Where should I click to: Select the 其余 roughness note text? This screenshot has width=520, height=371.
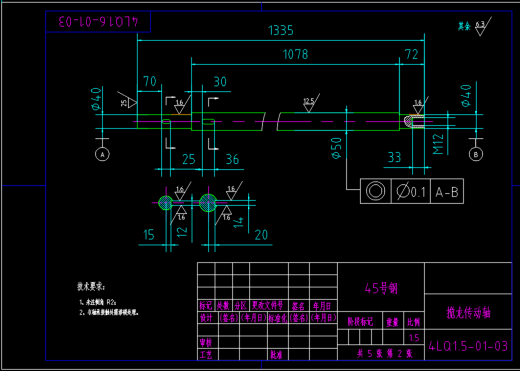pyautogui.click(x=464, y=26)
